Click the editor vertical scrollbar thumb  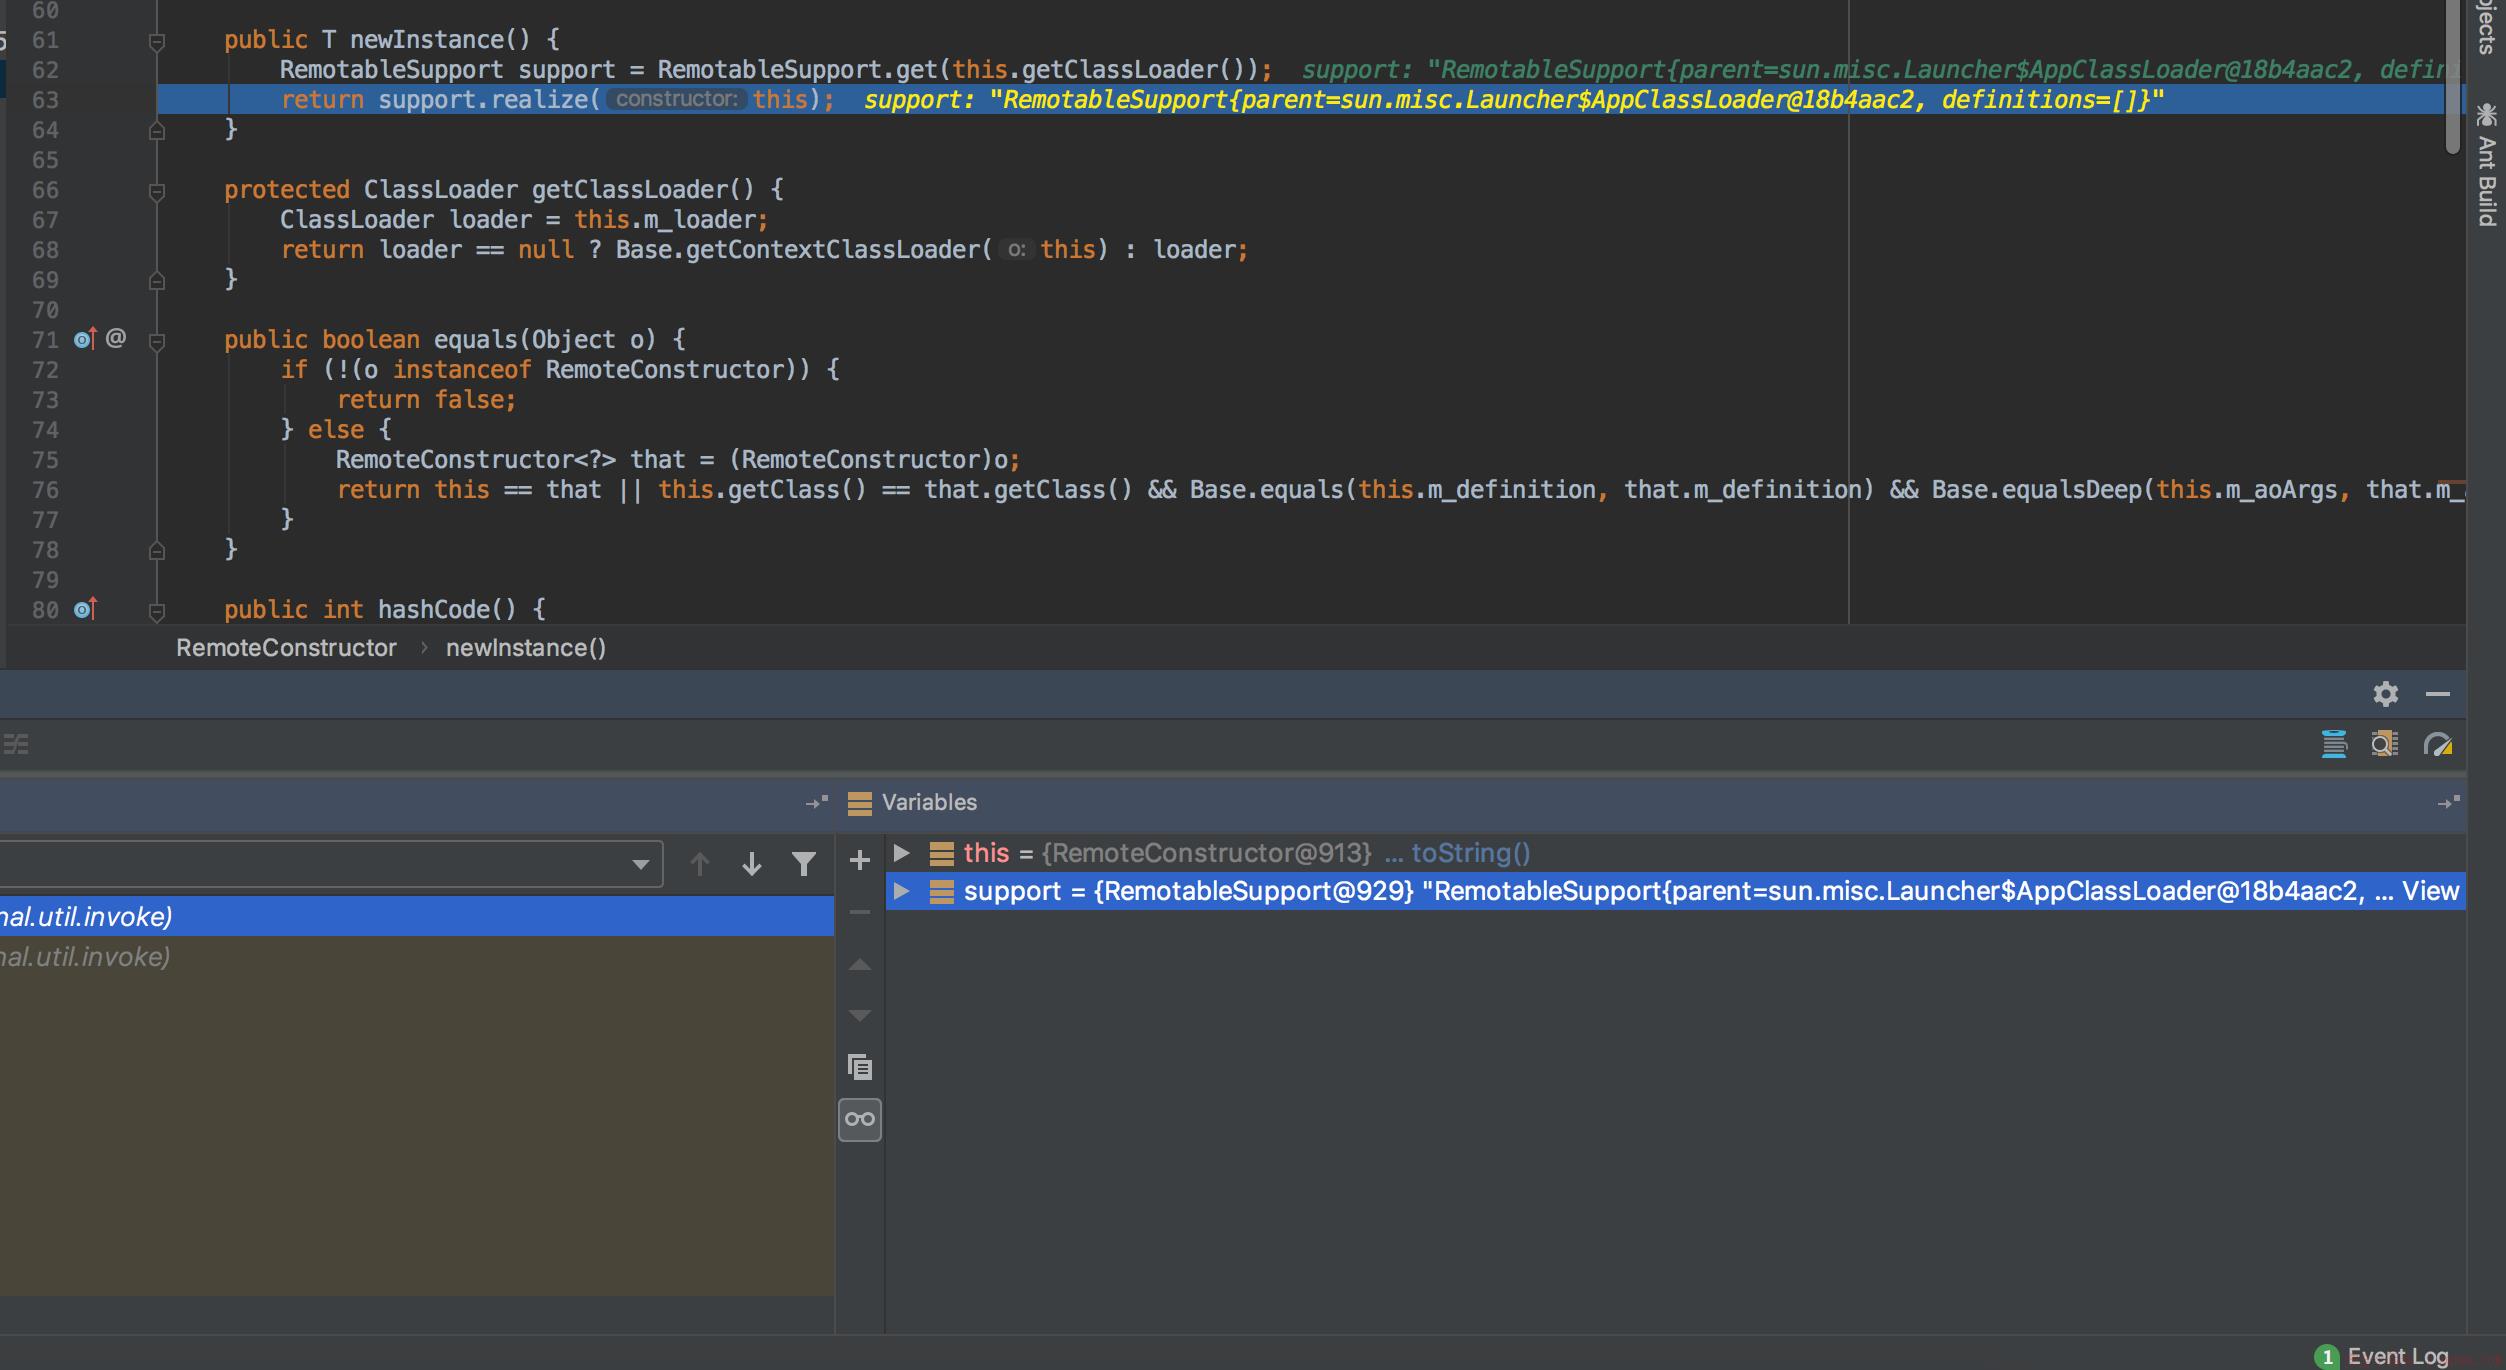[x=2452, y=77]
